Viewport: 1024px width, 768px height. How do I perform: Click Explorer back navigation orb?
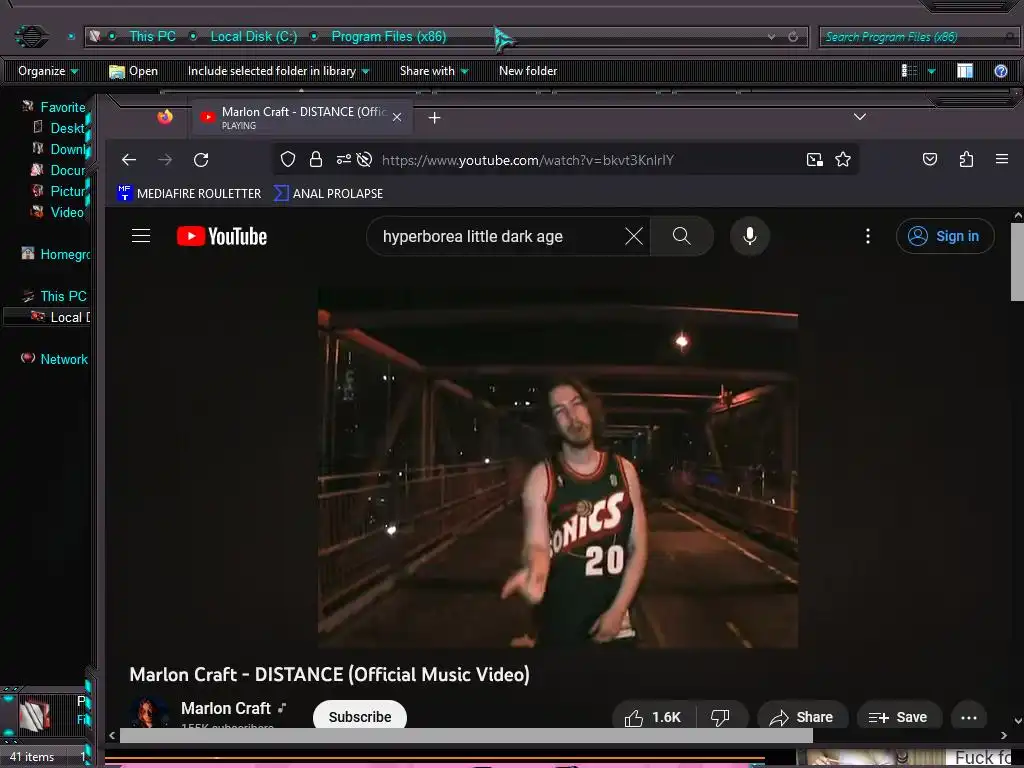coord(31,35)
